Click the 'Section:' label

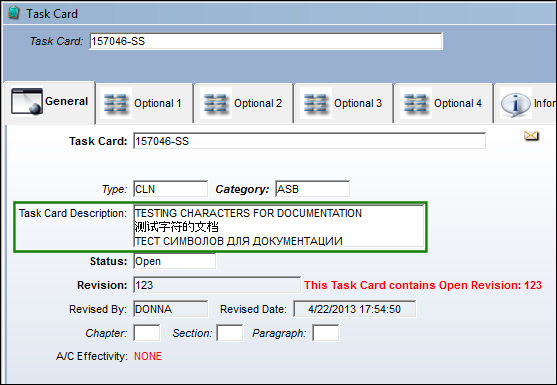coord(192,333)
